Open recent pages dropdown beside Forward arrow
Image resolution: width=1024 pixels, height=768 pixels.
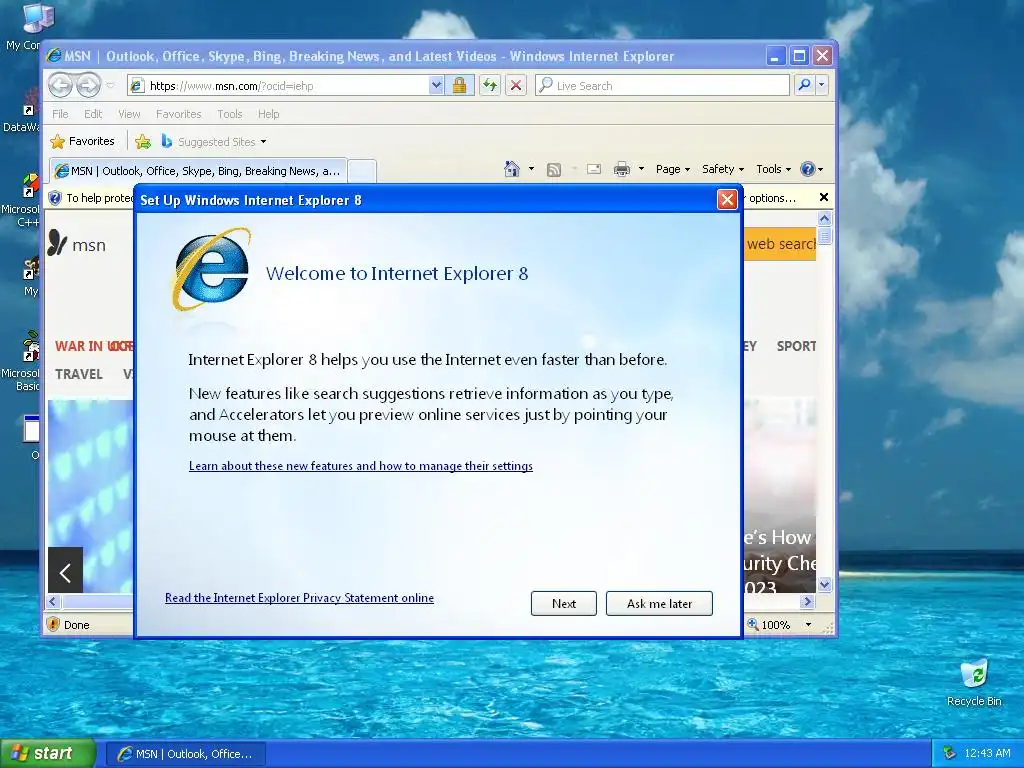click(110, 86)
